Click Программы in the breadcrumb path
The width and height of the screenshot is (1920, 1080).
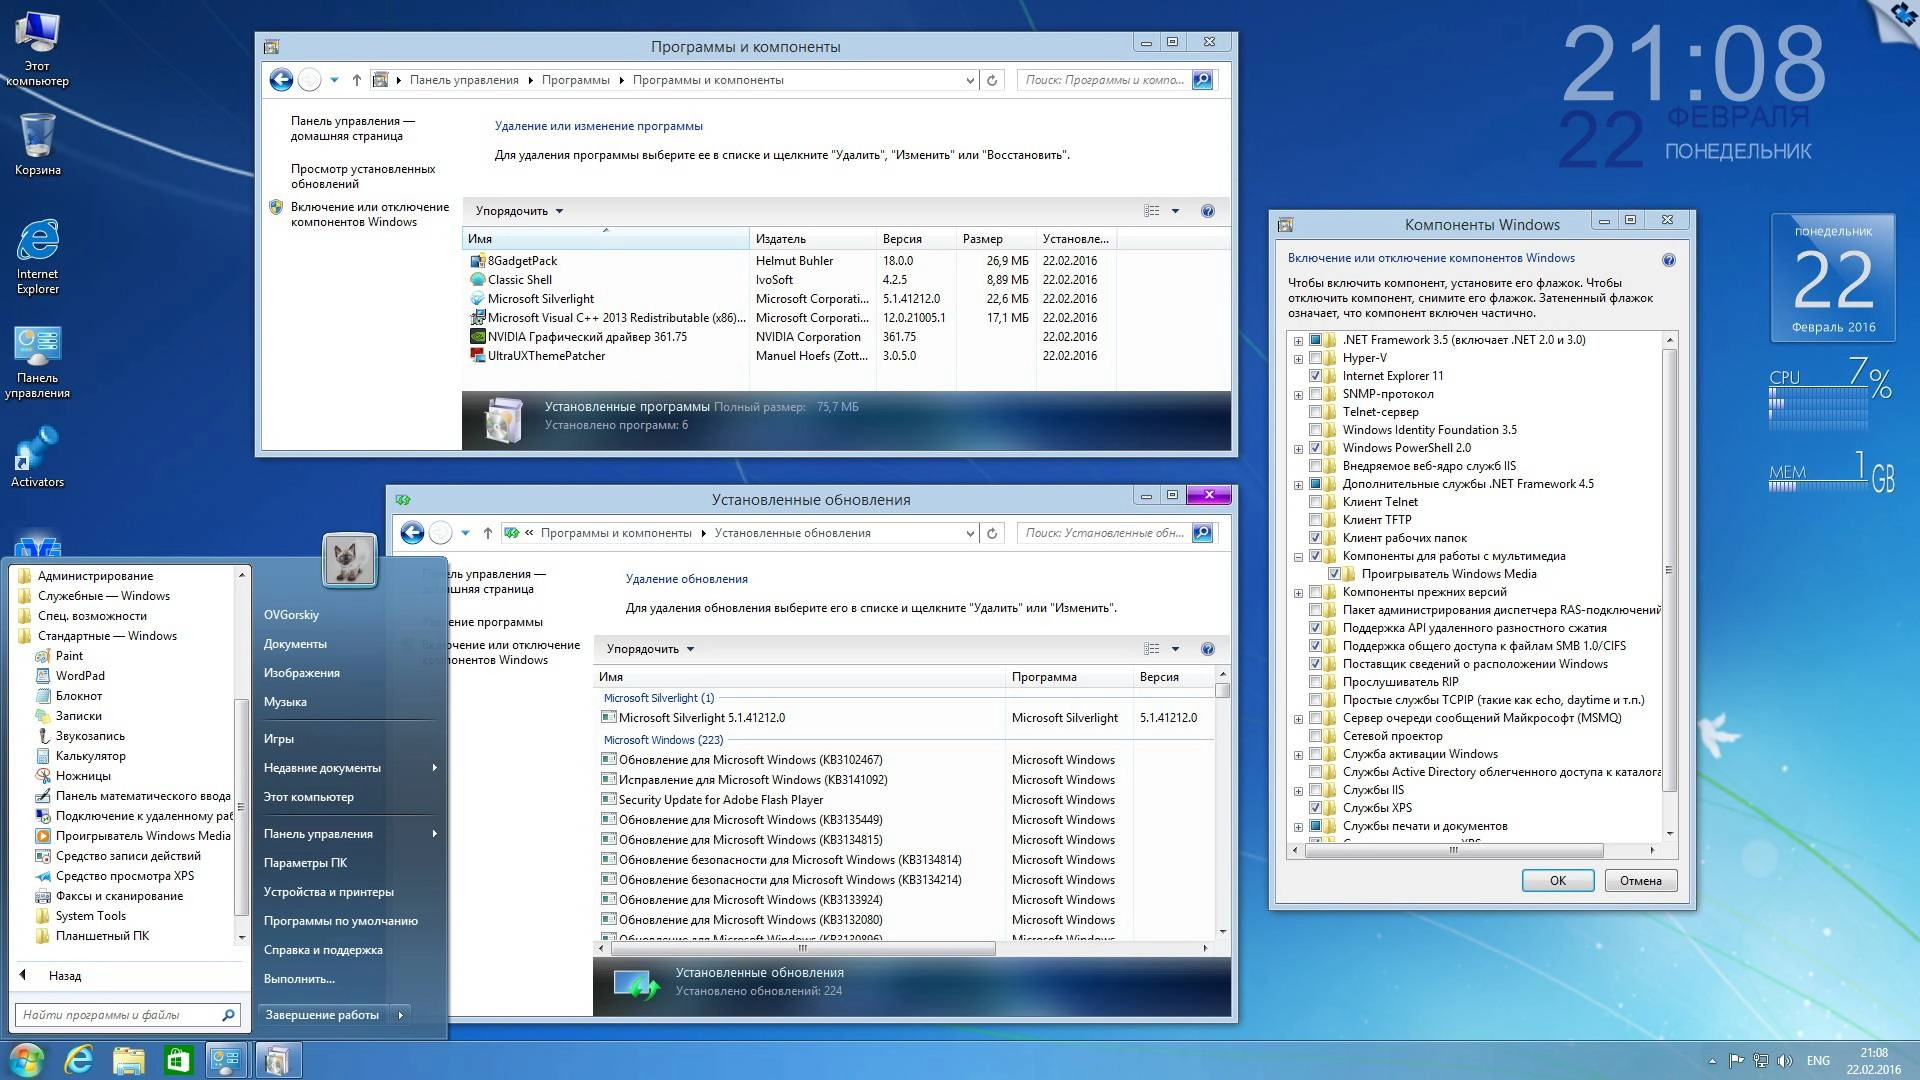coord(575,80)
